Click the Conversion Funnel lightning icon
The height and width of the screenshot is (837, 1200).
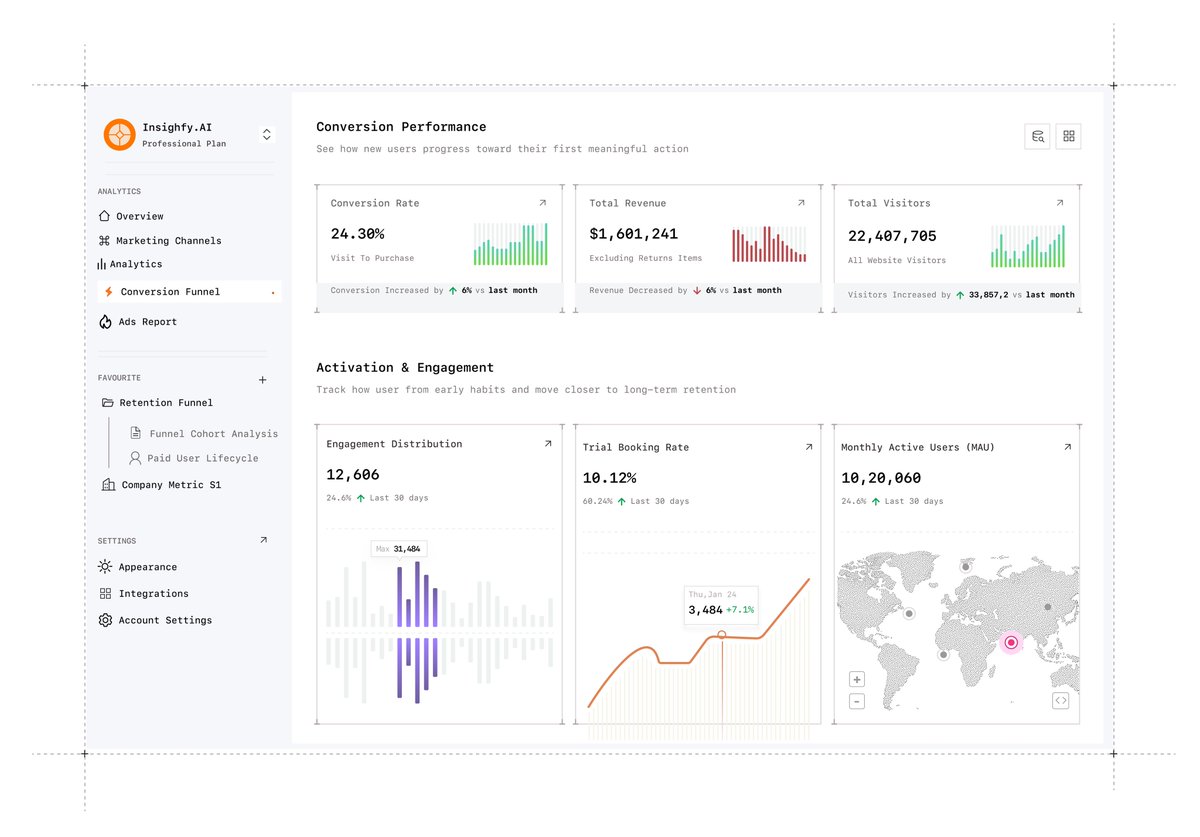[x=108, y=292]
